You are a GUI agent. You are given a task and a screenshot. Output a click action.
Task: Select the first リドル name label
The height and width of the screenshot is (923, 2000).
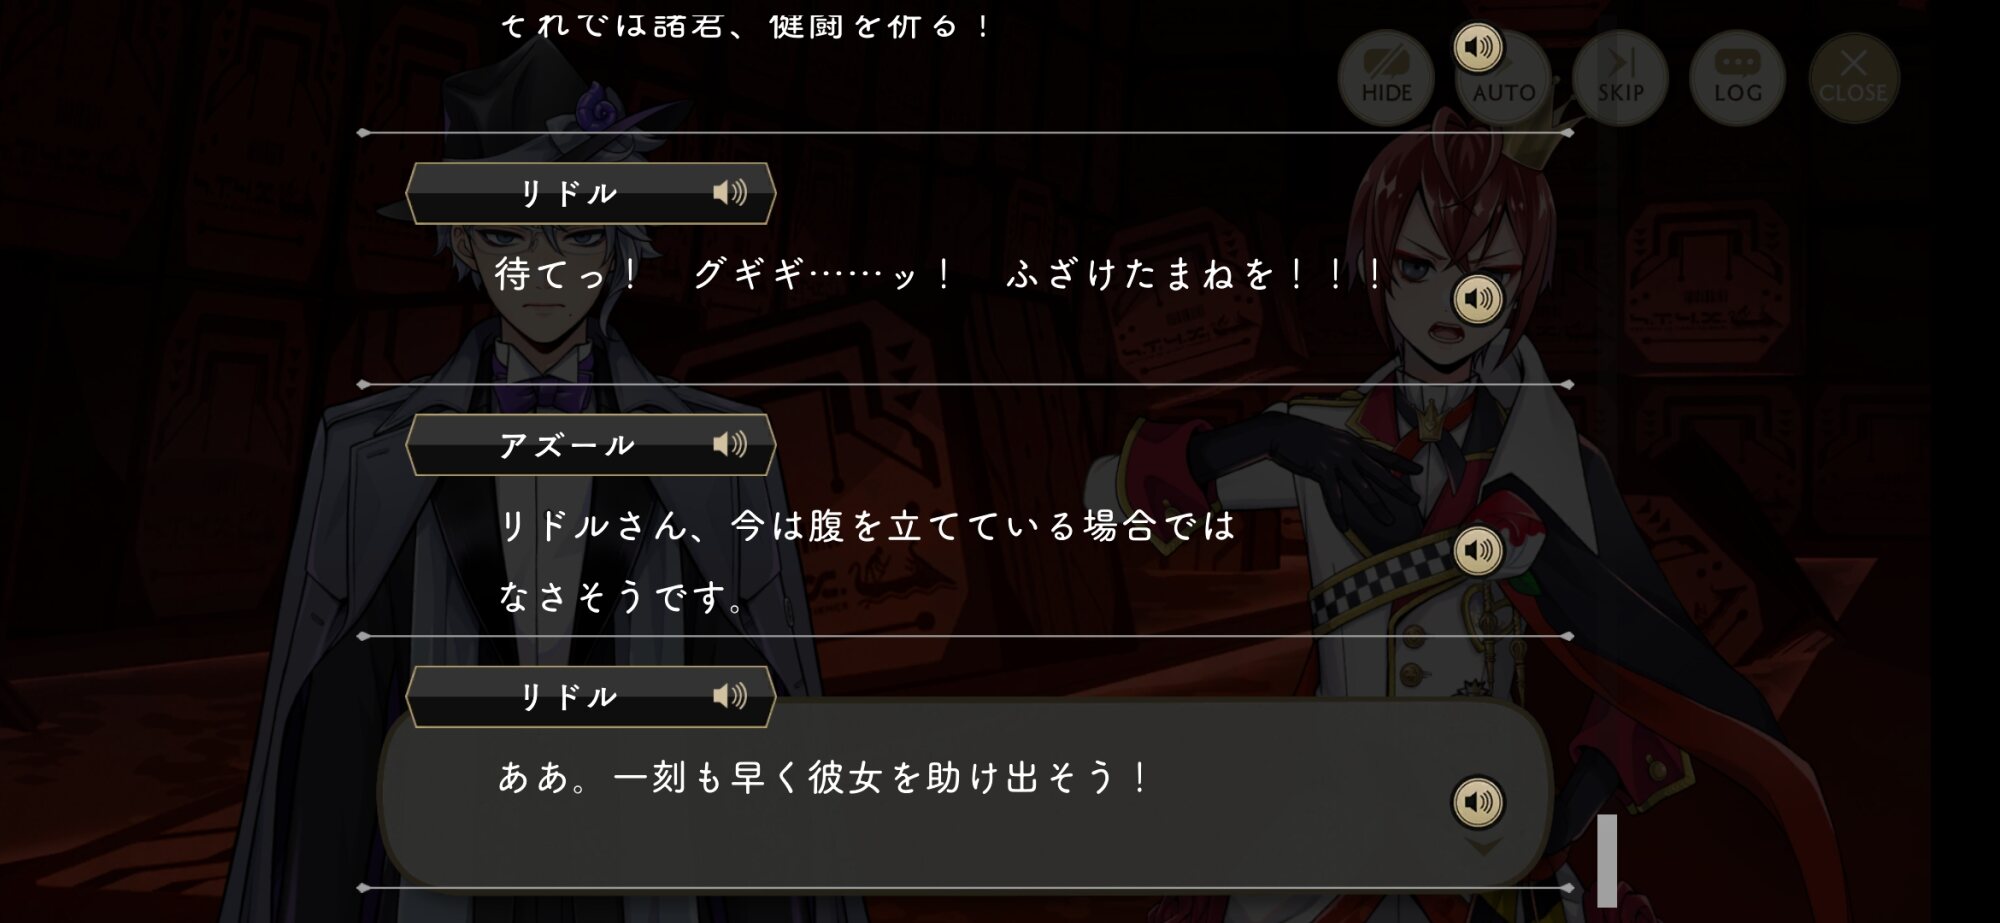click(x=569, y=193)
